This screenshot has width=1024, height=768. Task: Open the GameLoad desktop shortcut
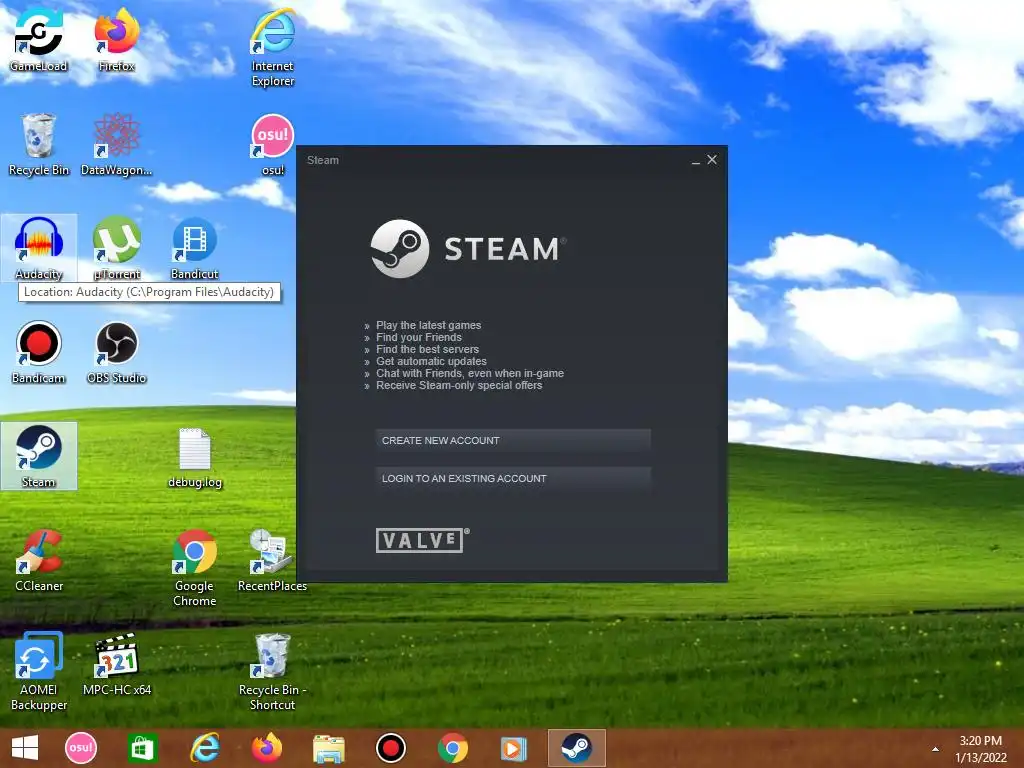tap(39, 39)
